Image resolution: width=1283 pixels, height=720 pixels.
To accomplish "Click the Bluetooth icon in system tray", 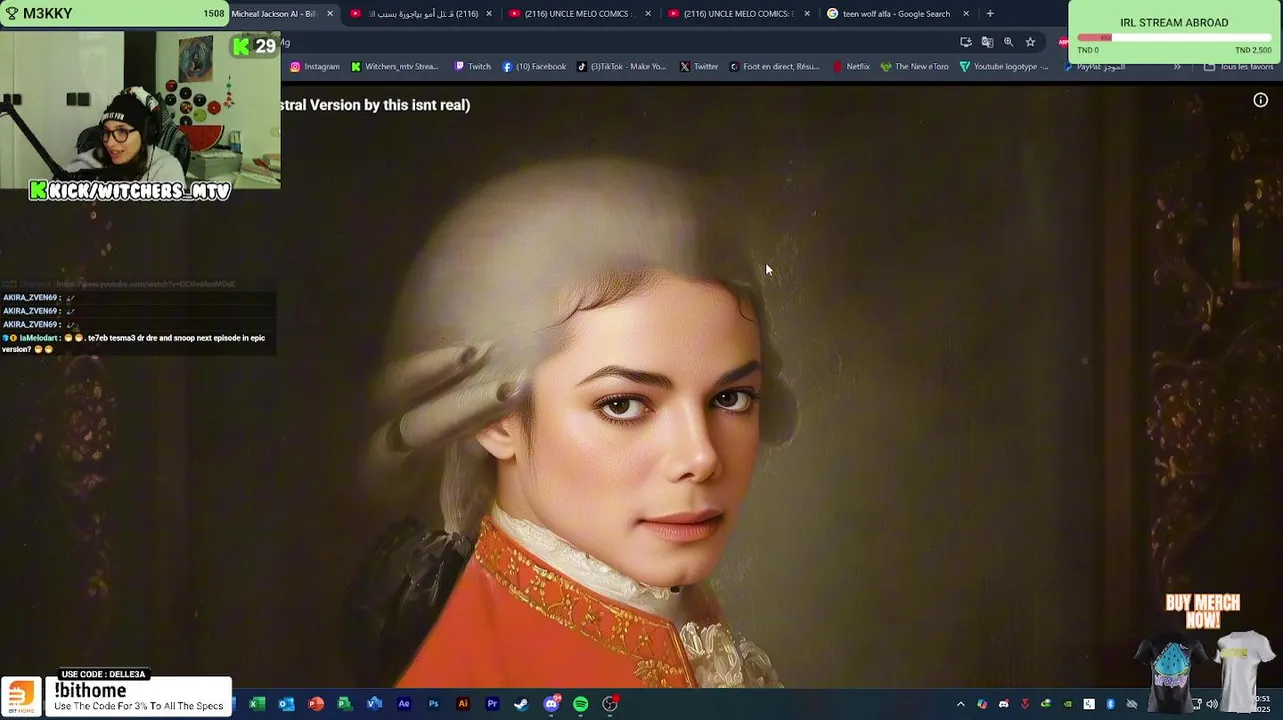I will point(1110,704).
